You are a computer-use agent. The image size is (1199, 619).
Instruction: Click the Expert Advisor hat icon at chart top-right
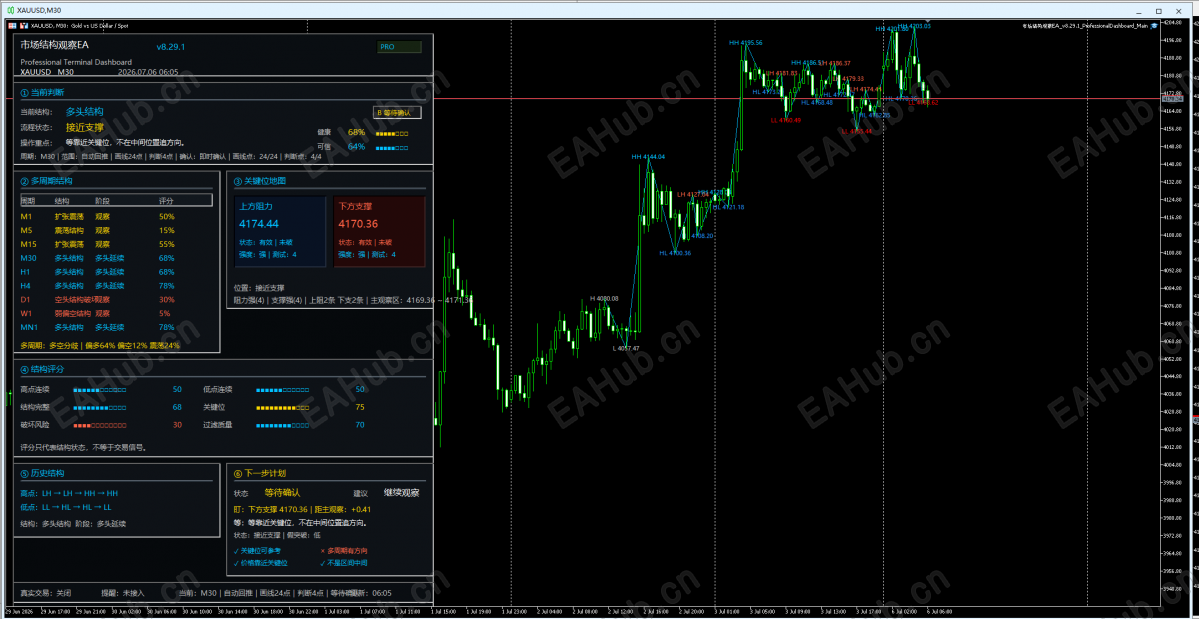[1154, 25]
